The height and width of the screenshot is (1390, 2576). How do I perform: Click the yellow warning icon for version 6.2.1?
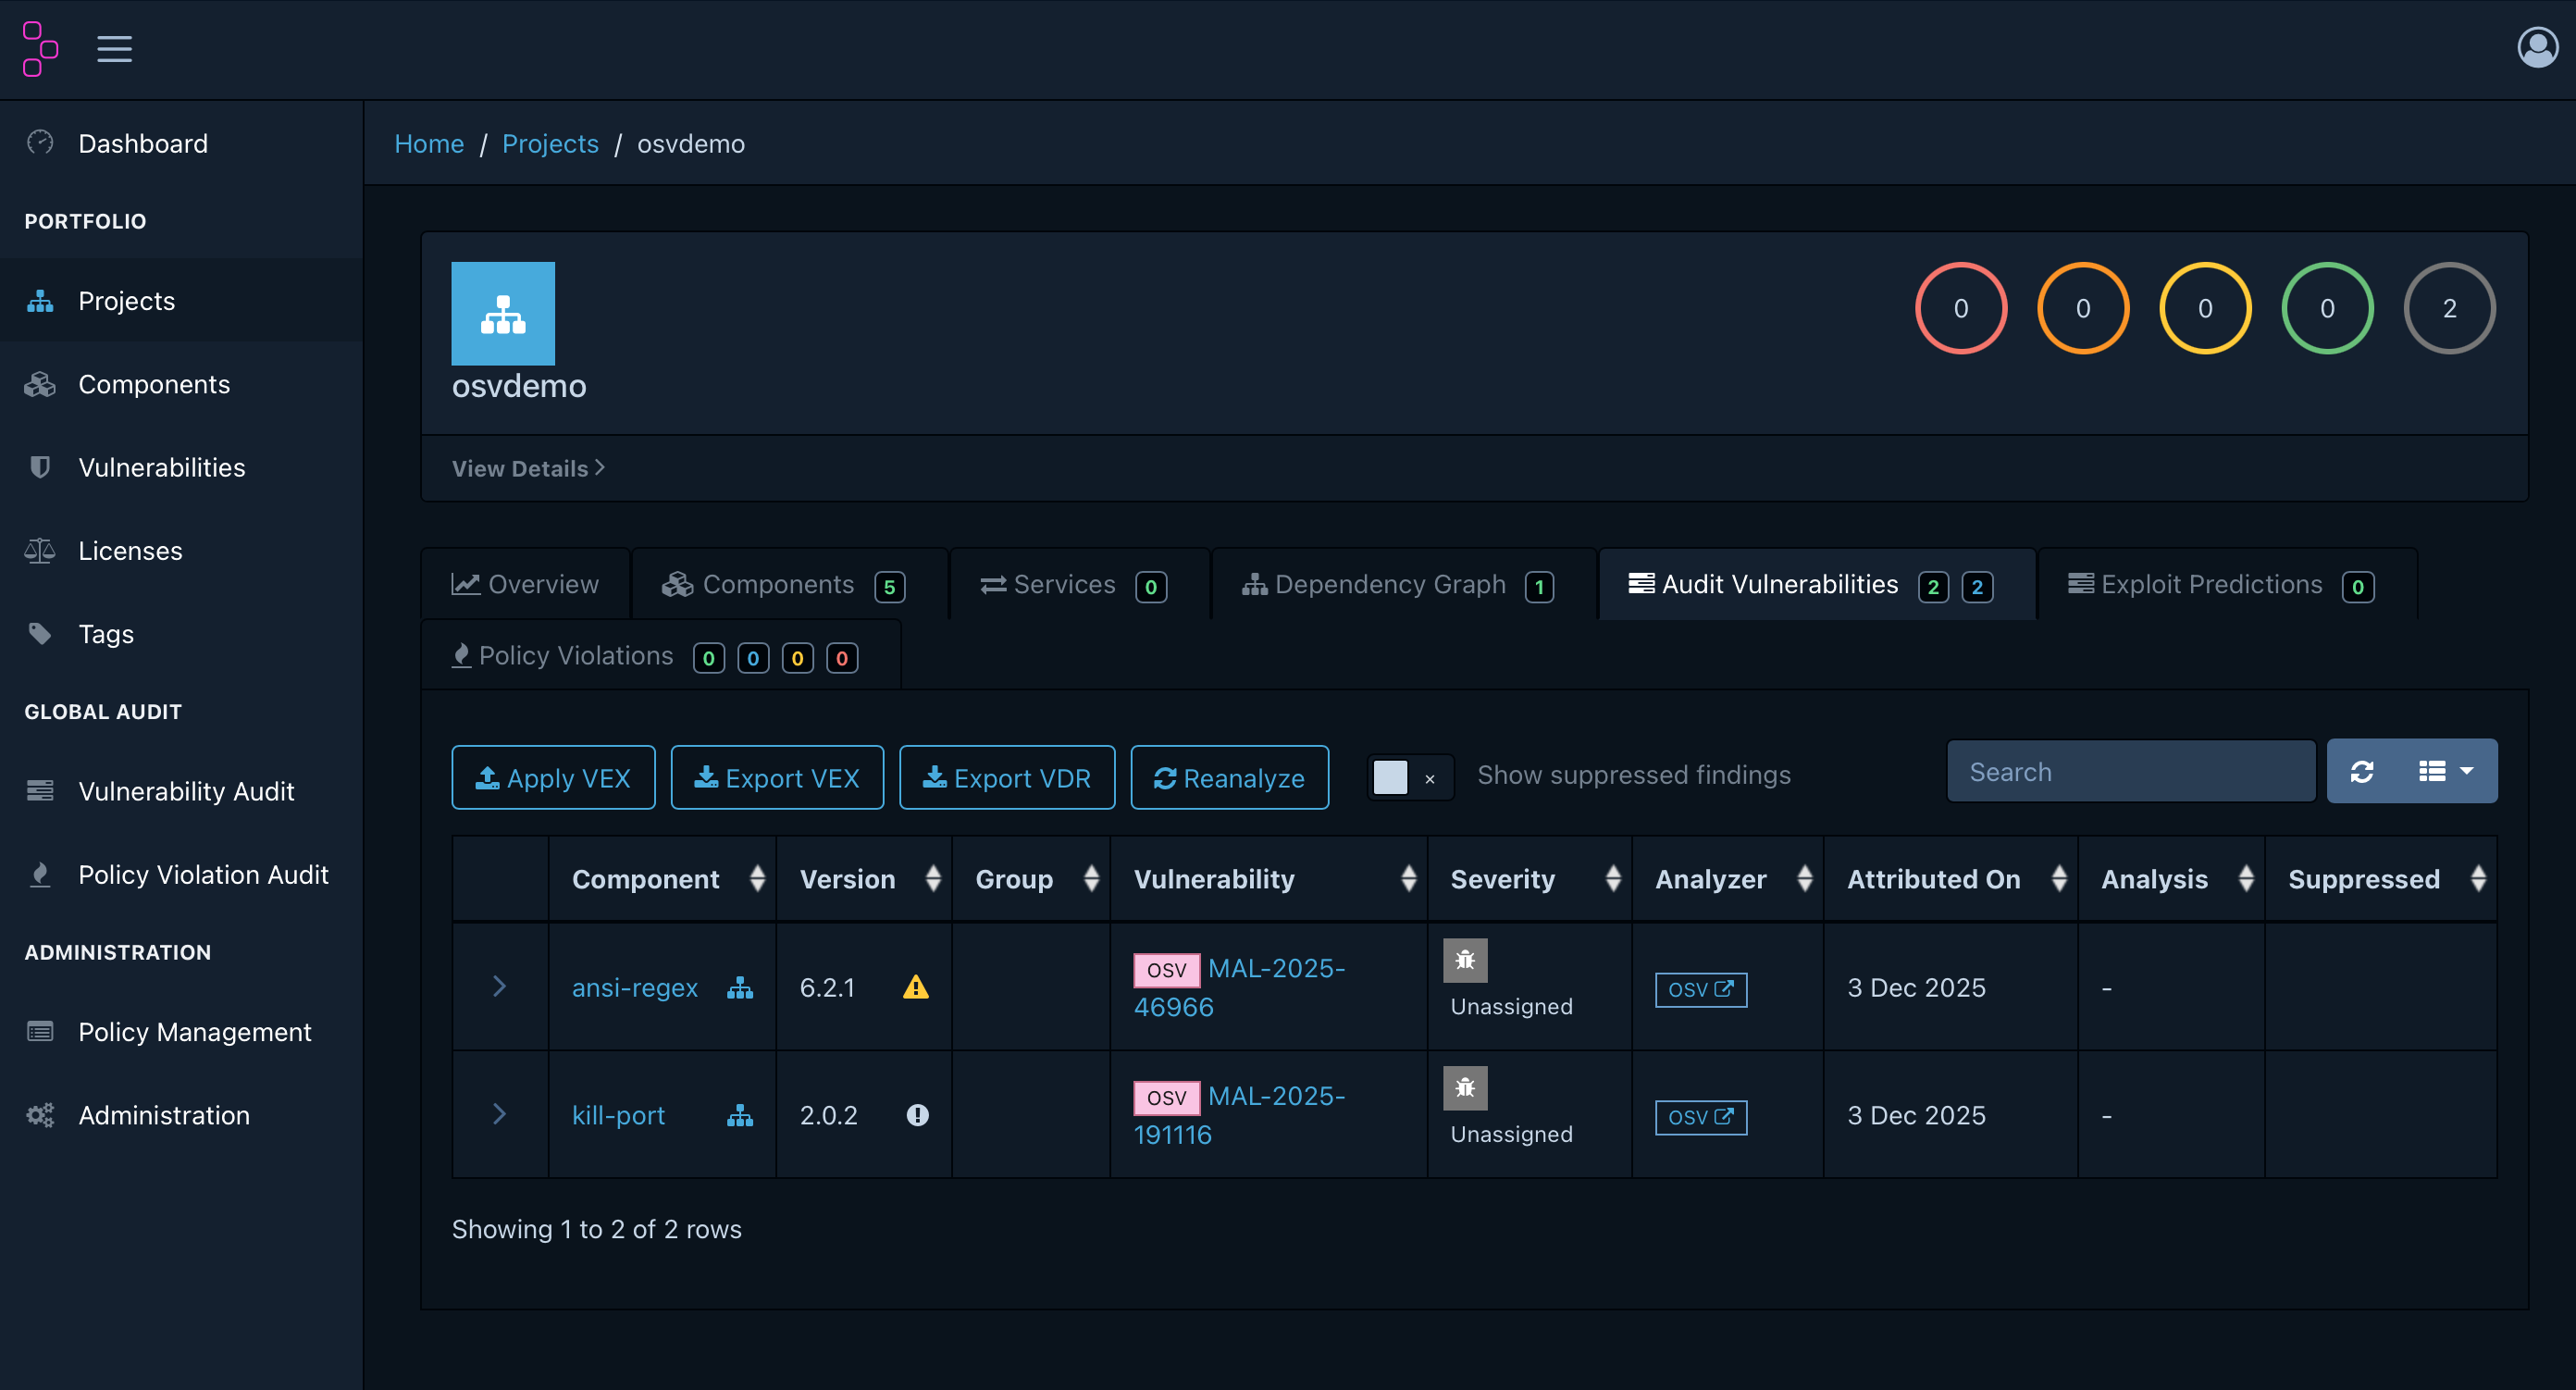(915, 988)
